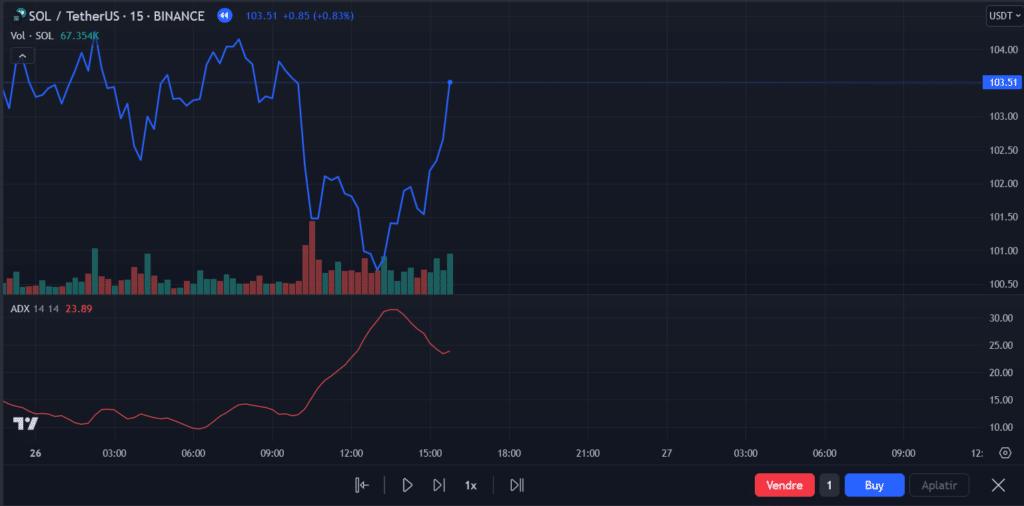The width and height of the screenshot is (1024, 506).
Task: Click the 15:00 time axis label
Action: (x=430, y=452)
